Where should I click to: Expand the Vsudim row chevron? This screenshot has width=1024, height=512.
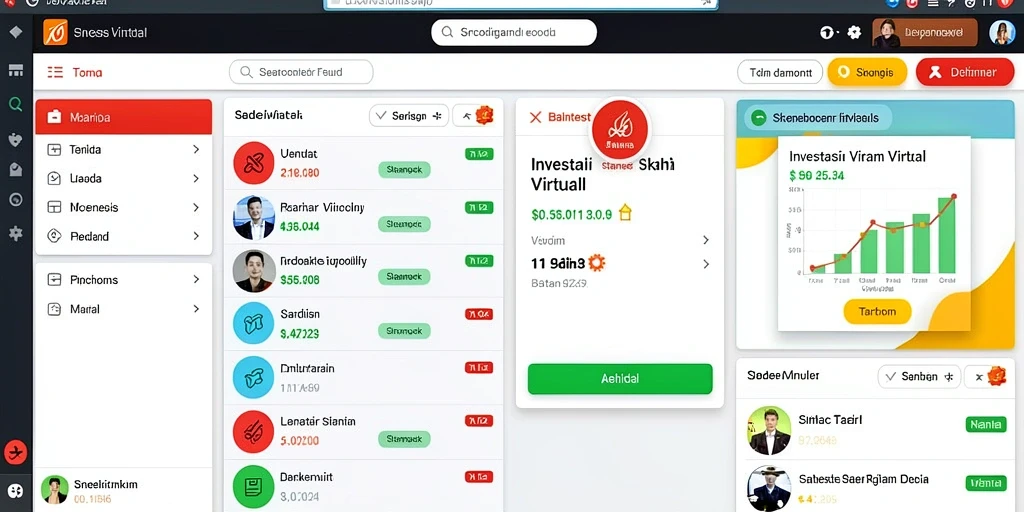pyautogui.click(x=706, y=240)
